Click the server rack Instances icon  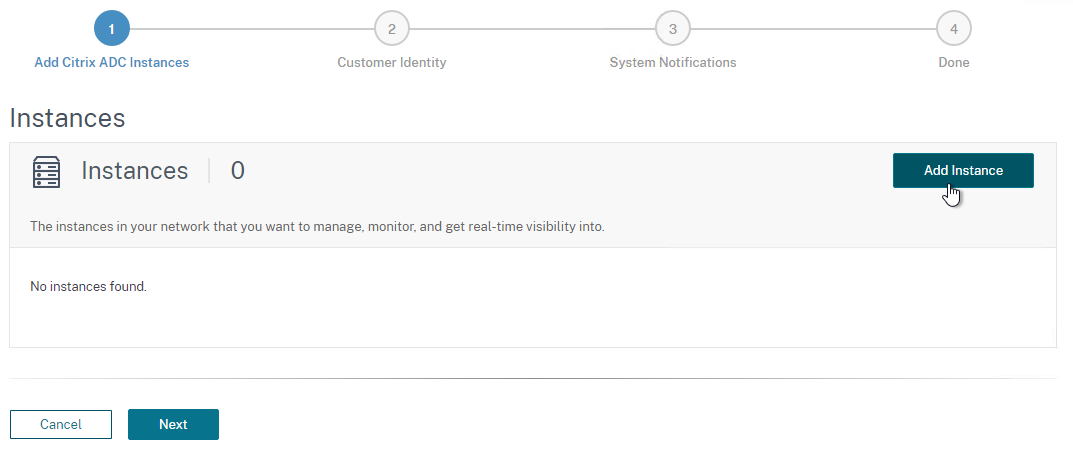tap(47, 172)
